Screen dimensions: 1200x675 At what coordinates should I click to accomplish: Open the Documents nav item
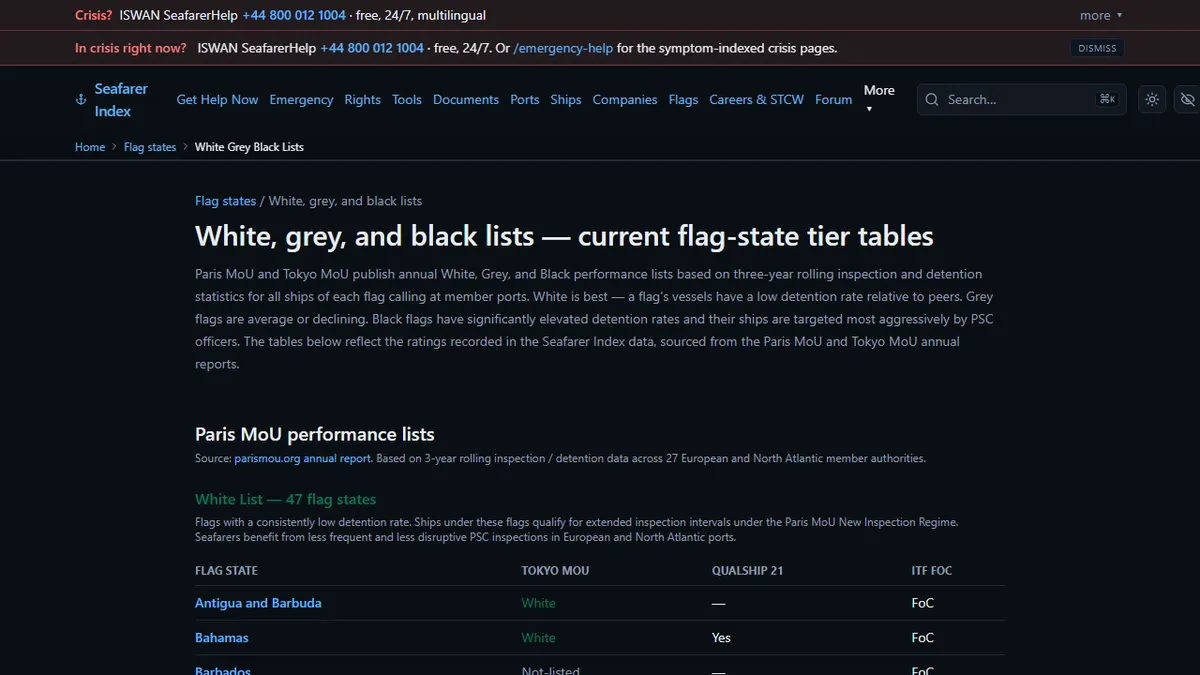pos(466,99)
